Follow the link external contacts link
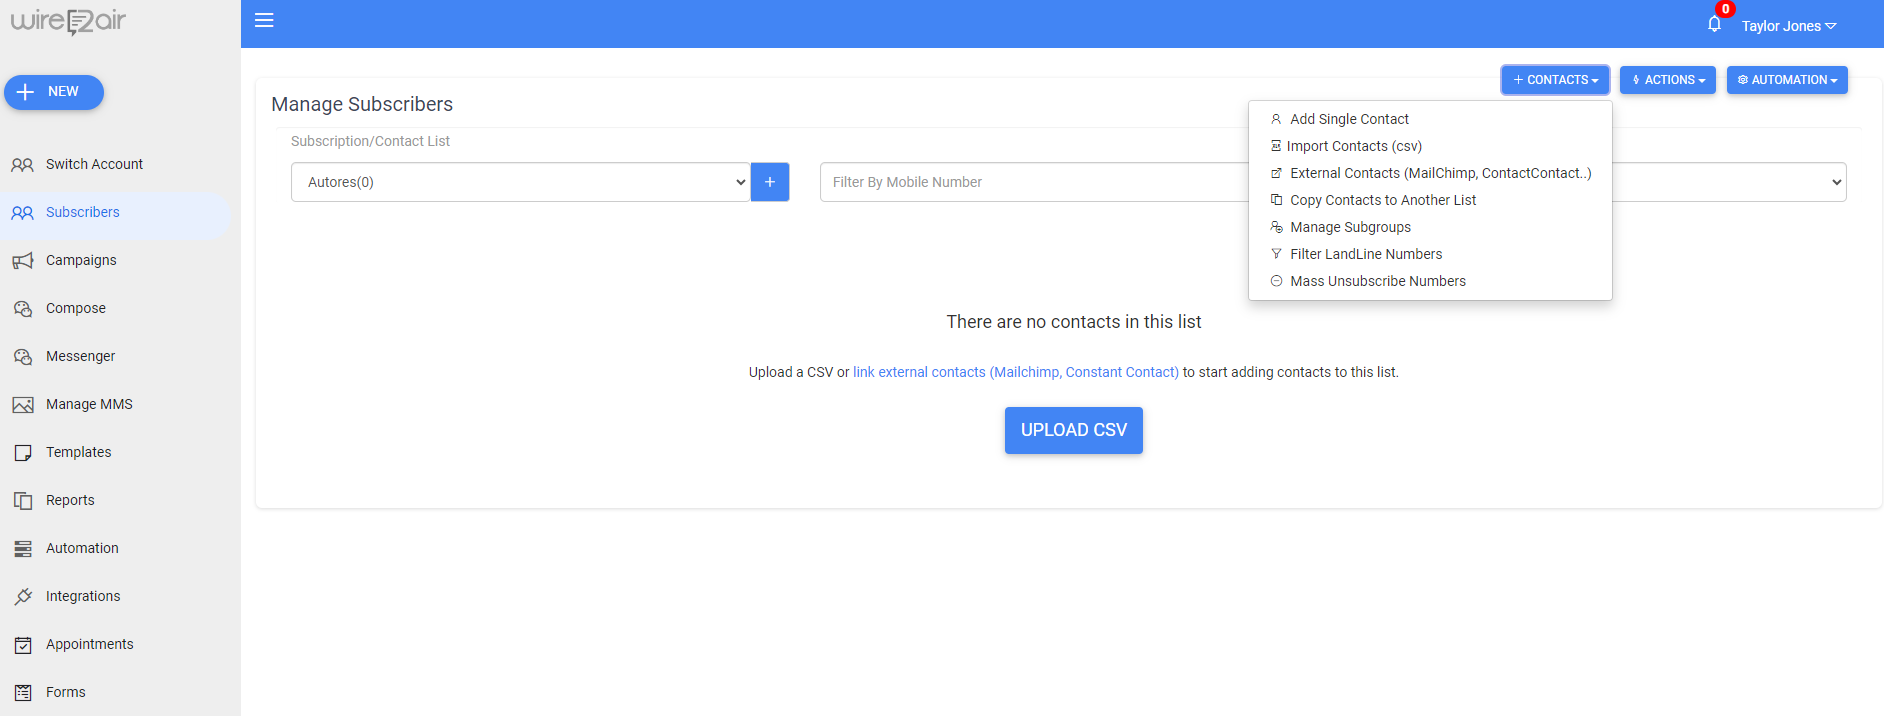Image resolution: width=1884 pixels, height=716 pixels. (x=1016, y=372)
